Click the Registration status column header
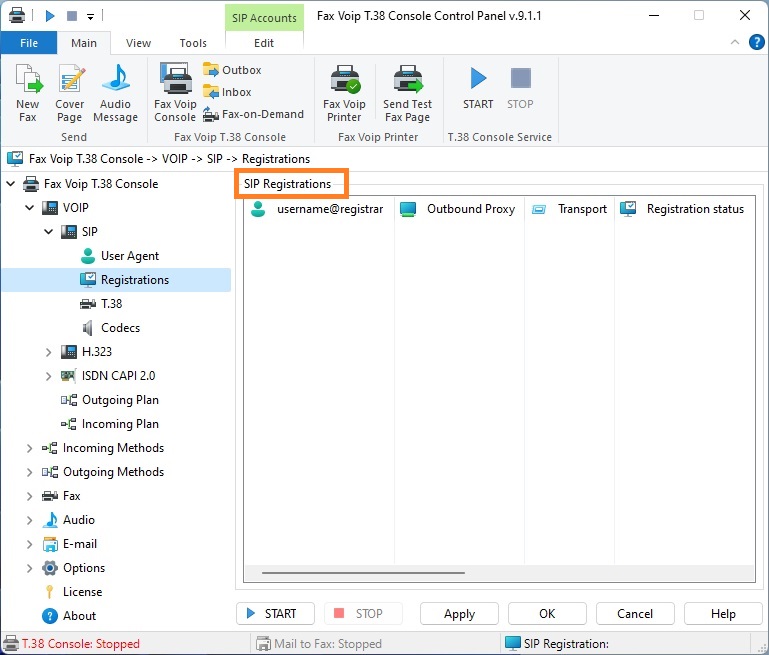Viewport: 769px width, 655px height. tap(685, 209)
